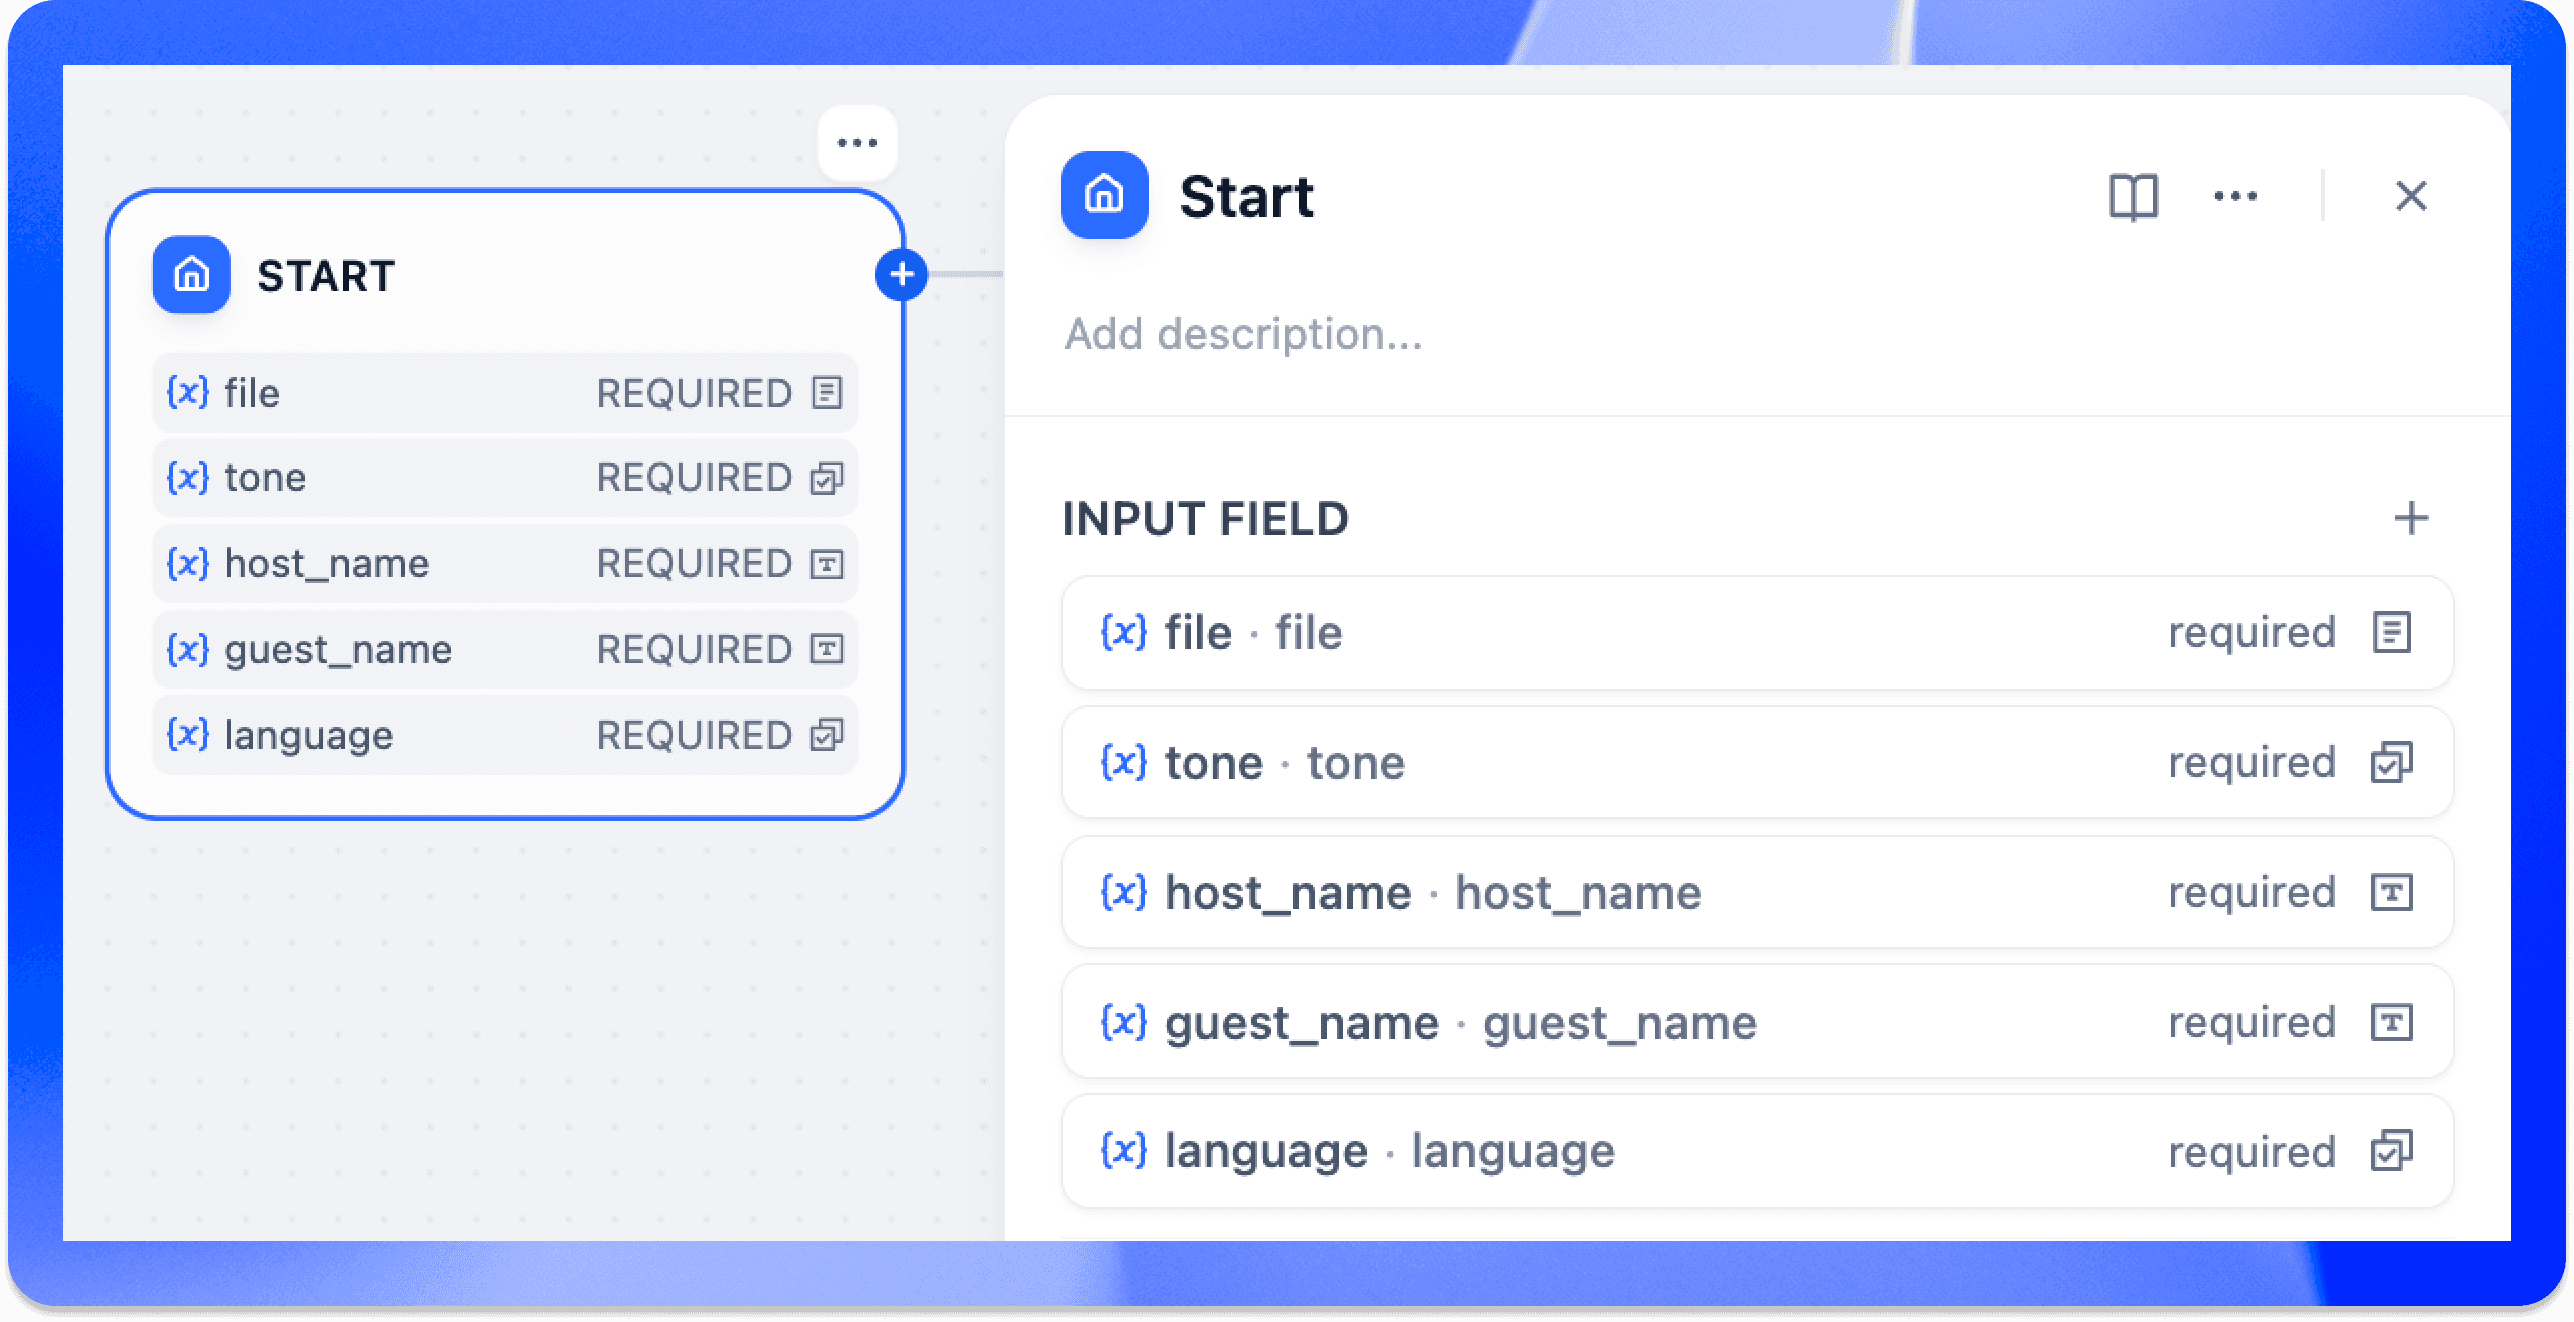Screen dimensions: 2574x1322
Task: Click the blue plus handle on START node
Action: pos(901,274)
